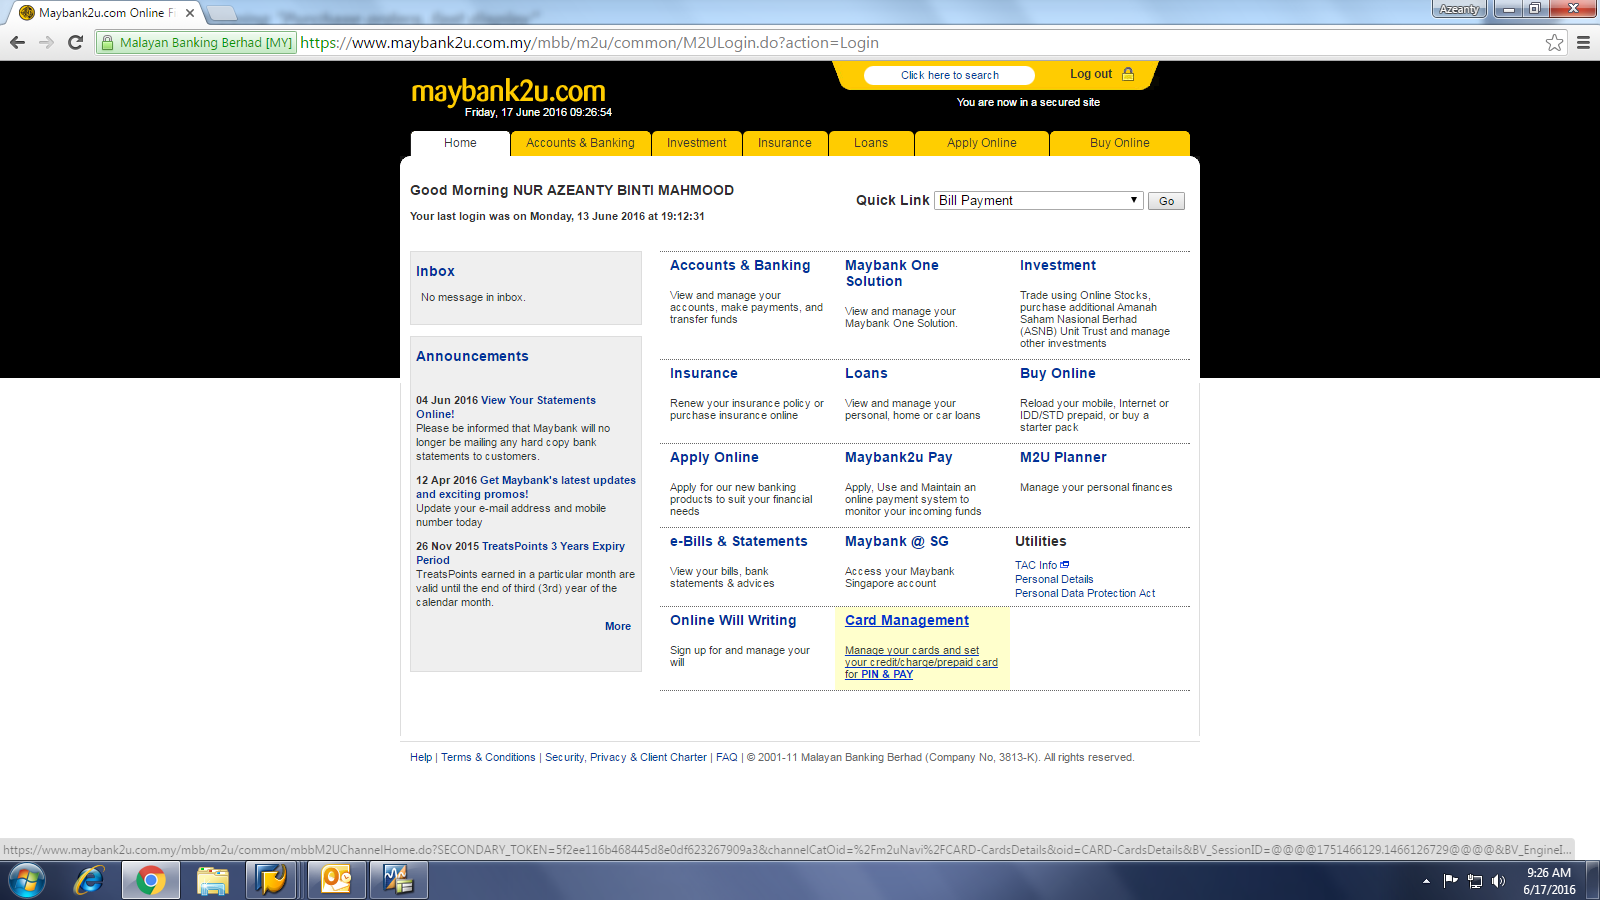Viewport: 1600px width, 900px height.
Task: Click the browser forward arrow
Action: pyautogui.click(x=46, y=43)
